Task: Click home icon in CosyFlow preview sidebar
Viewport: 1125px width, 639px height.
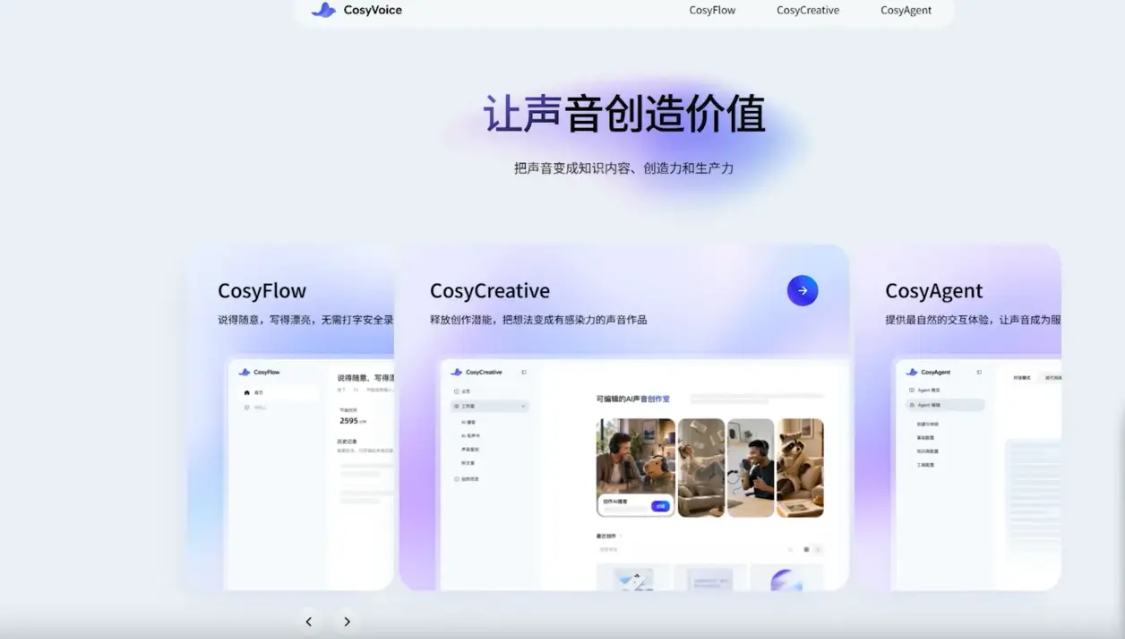Action: [x=247, y=392]
